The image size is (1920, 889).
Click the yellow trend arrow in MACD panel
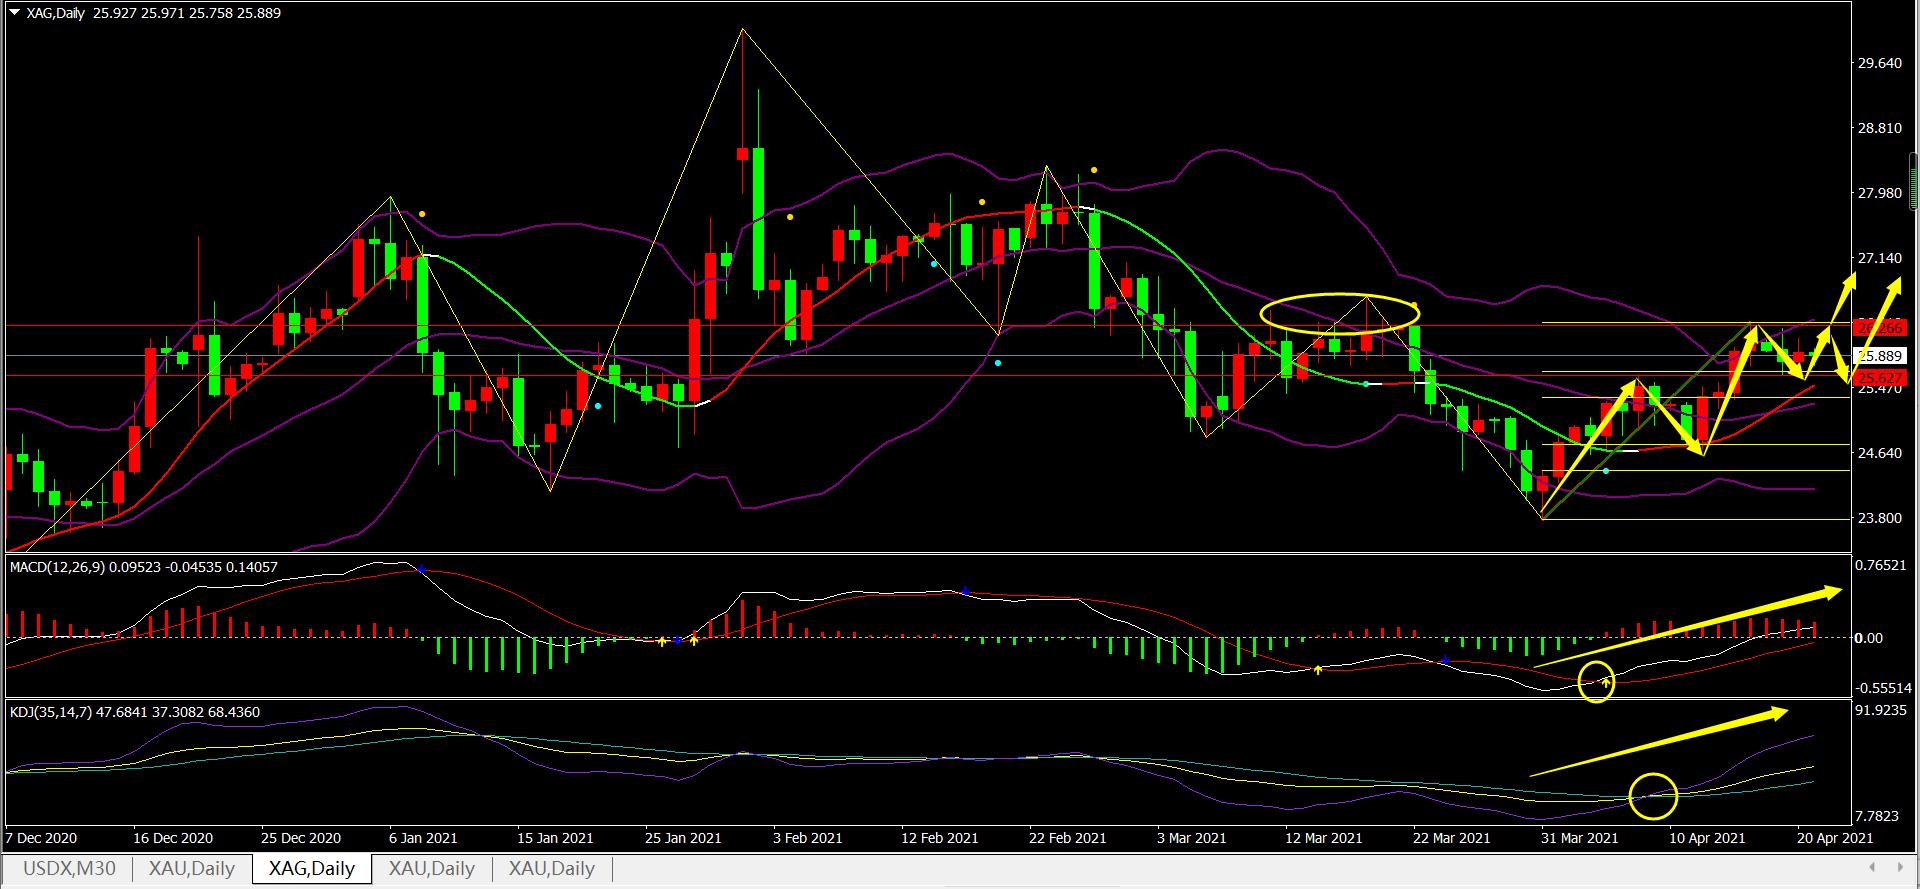[1688, 627]
